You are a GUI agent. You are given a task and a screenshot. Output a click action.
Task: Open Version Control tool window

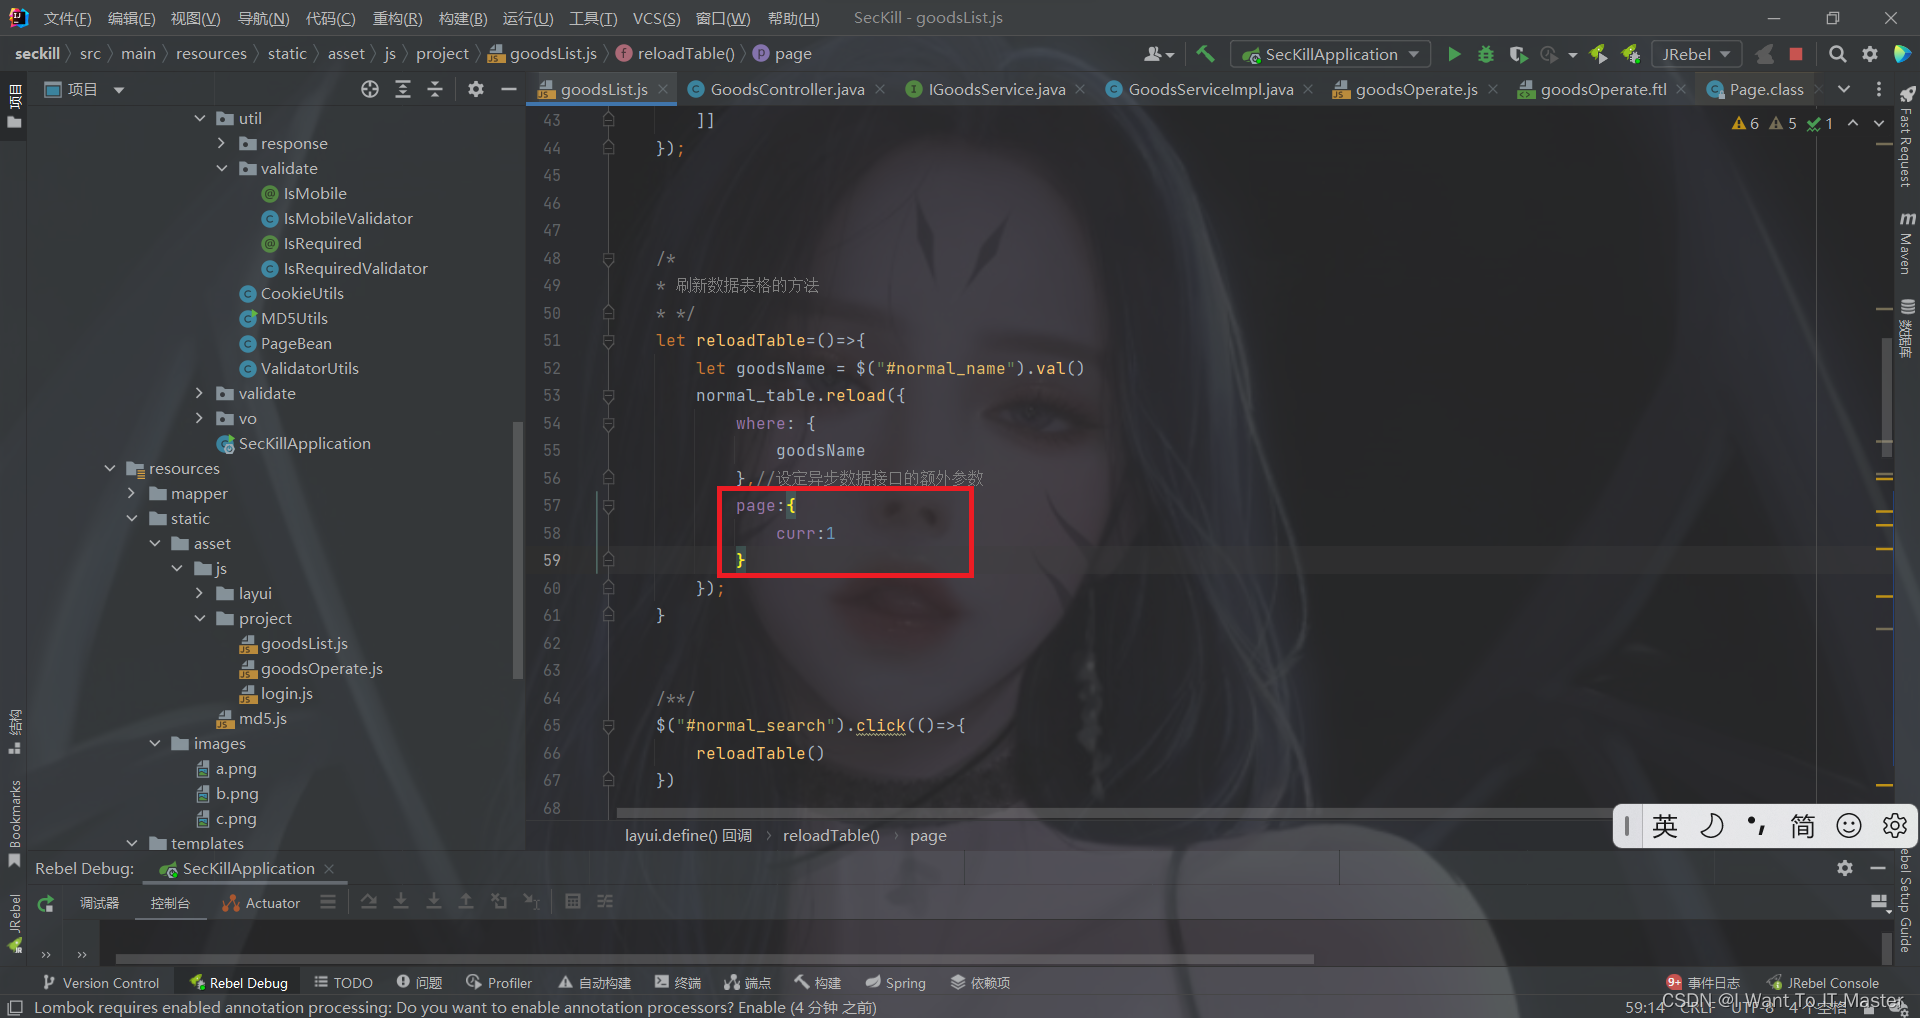pos(101,983)
